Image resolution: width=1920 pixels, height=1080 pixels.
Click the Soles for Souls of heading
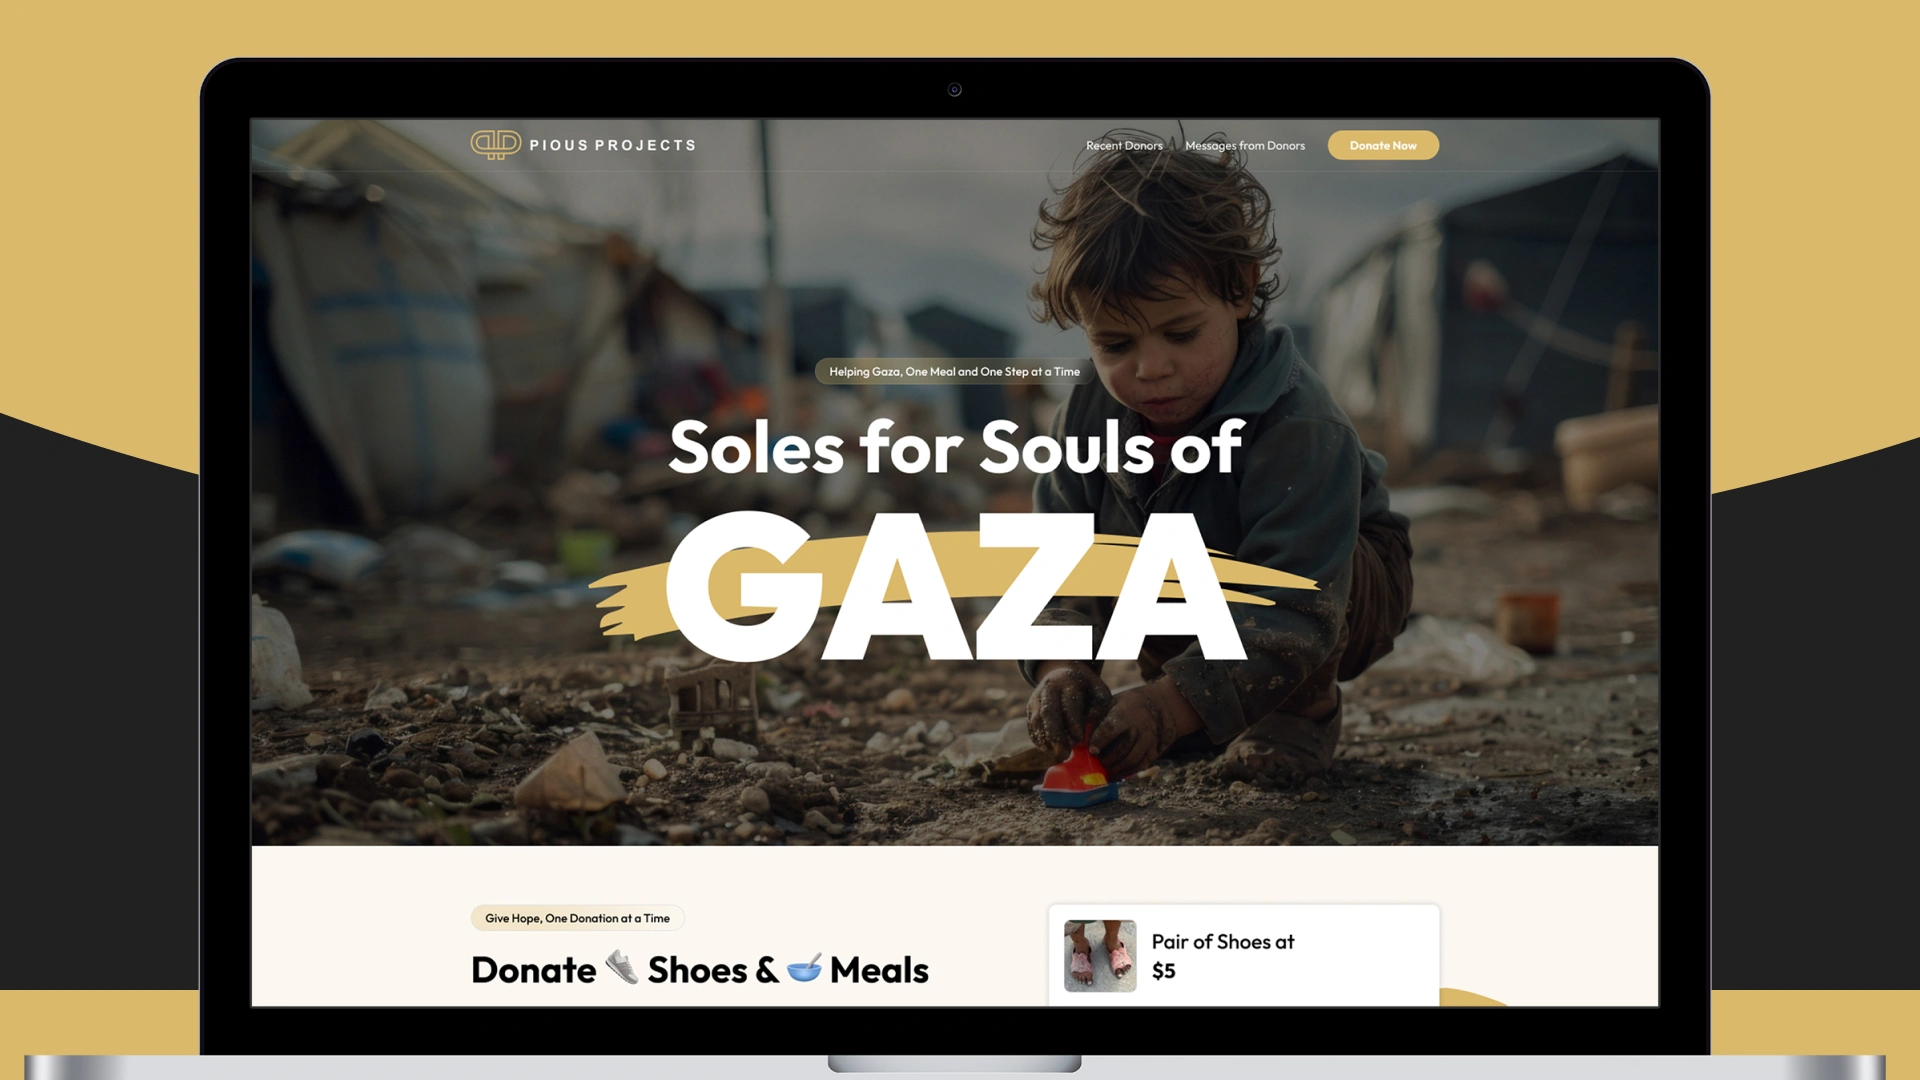coord(956,447)
